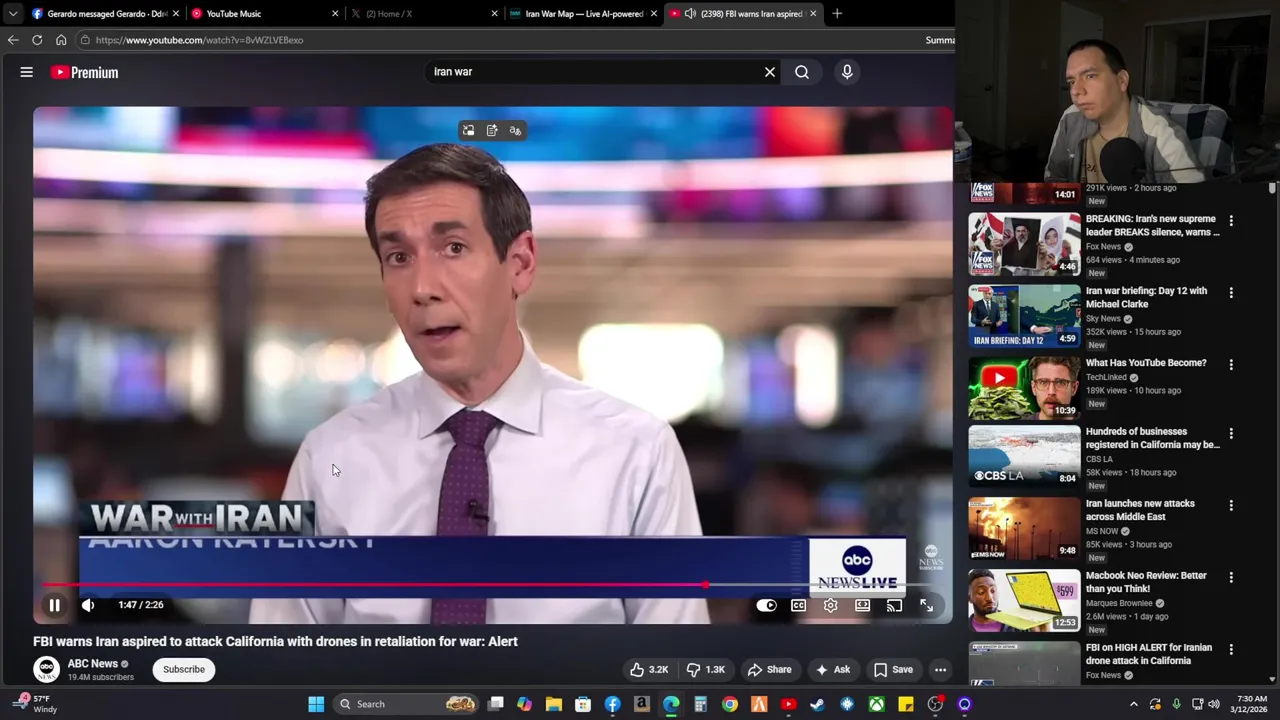Open Xbox app from the taskbar

coord(876,704)
